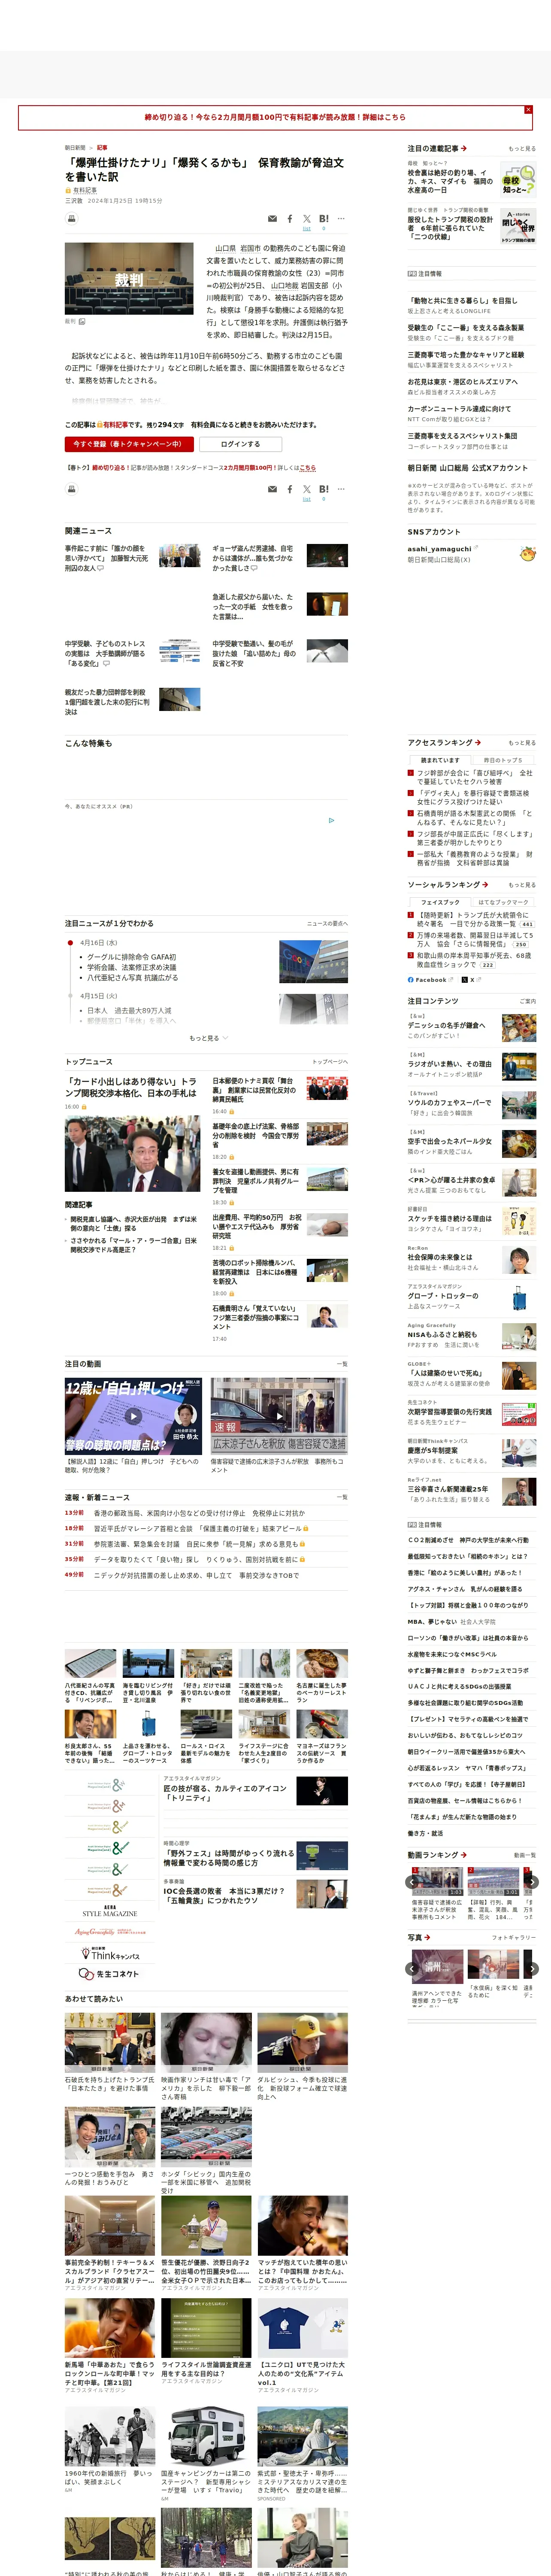Show previous photo in 写真 carousel
The height and width of the screenshot is (2576, 551).
pos(411,1969)
